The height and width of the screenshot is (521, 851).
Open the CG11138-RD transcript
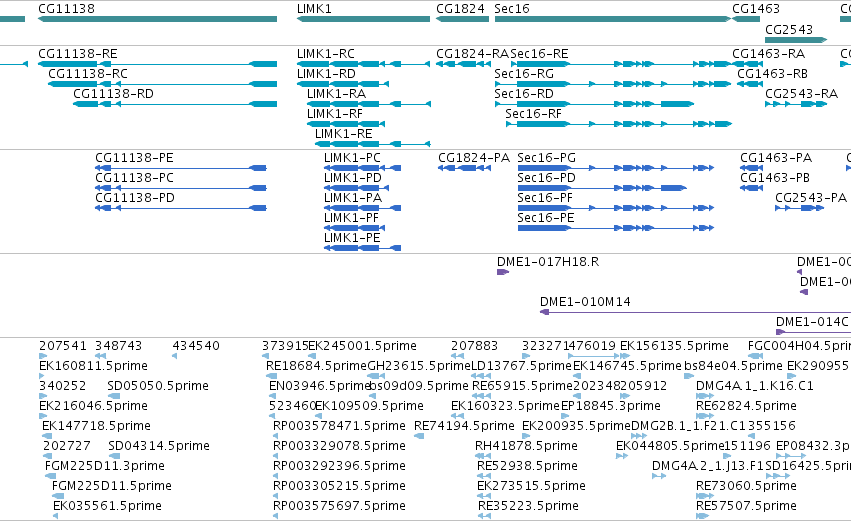[113, 94]
